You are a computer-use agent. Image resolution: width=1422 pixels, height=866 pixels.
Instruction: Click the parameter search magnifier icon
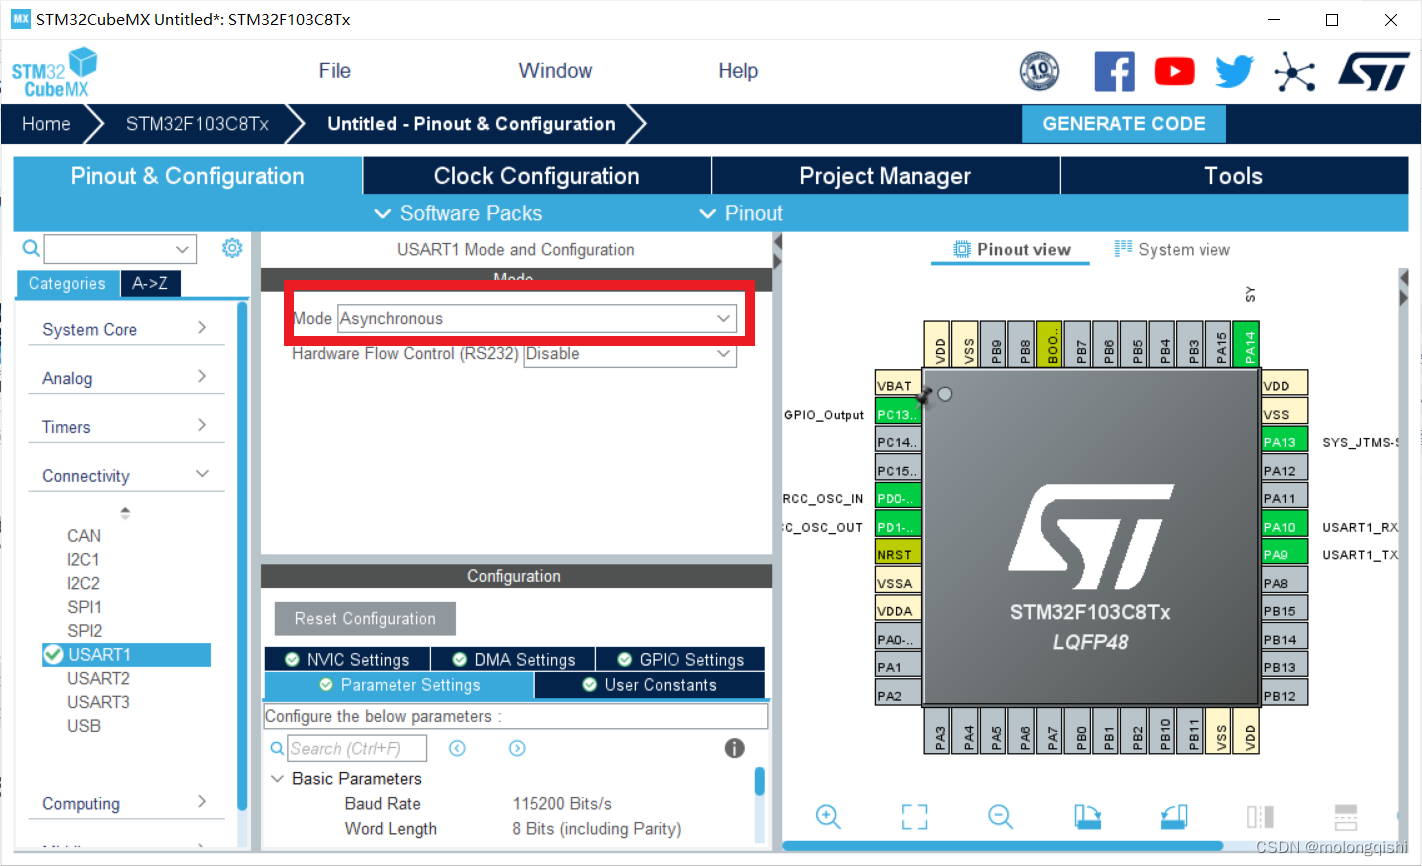pyautogui.click(x=277, y=748)
